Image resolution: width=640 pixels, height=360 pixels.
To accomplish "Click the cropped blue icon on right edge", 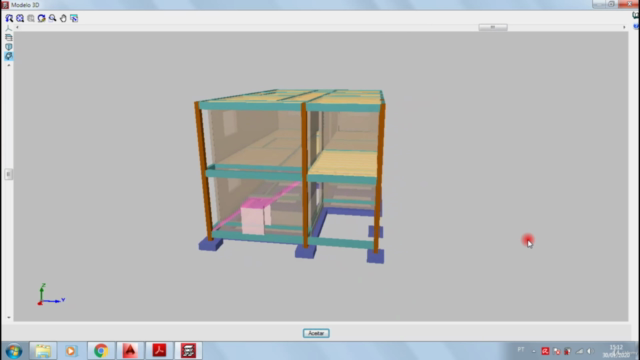I will click(x=636, y=27).
